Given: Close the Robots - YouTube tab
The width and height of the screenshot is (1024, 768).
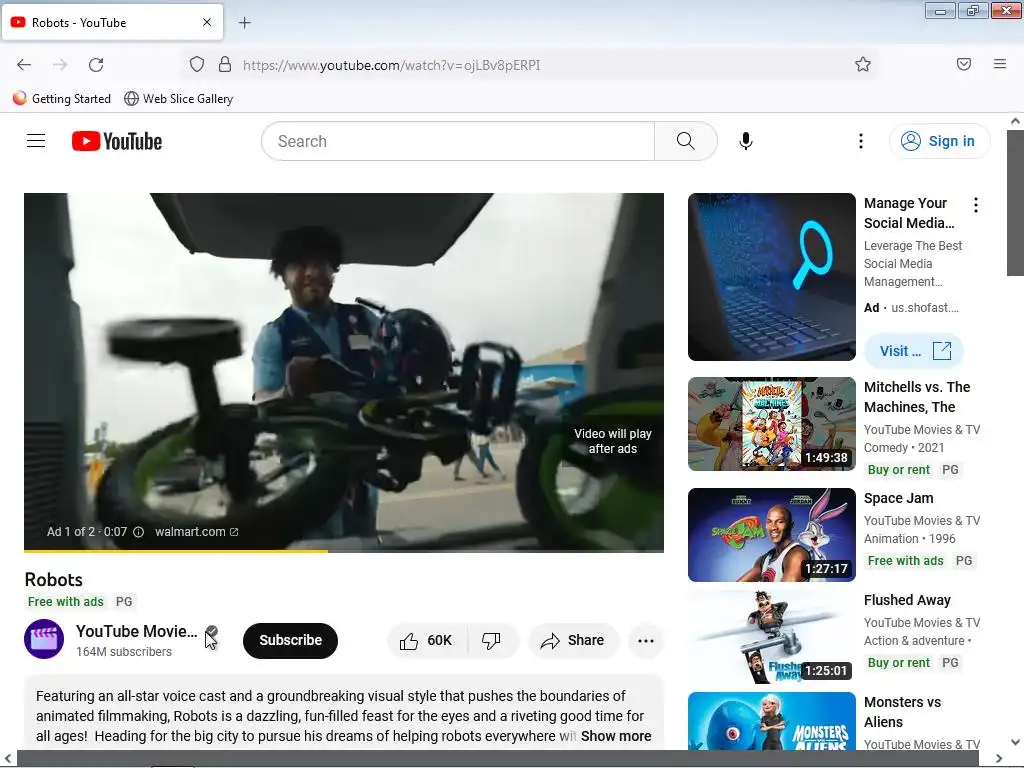Looking at the screenshot, I should click(207, 22).
